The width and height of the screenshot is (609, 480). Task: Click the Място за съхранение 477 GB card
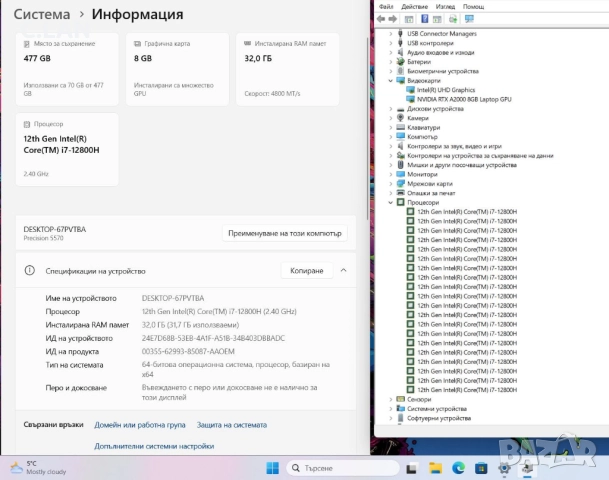(x=67, y=69)
